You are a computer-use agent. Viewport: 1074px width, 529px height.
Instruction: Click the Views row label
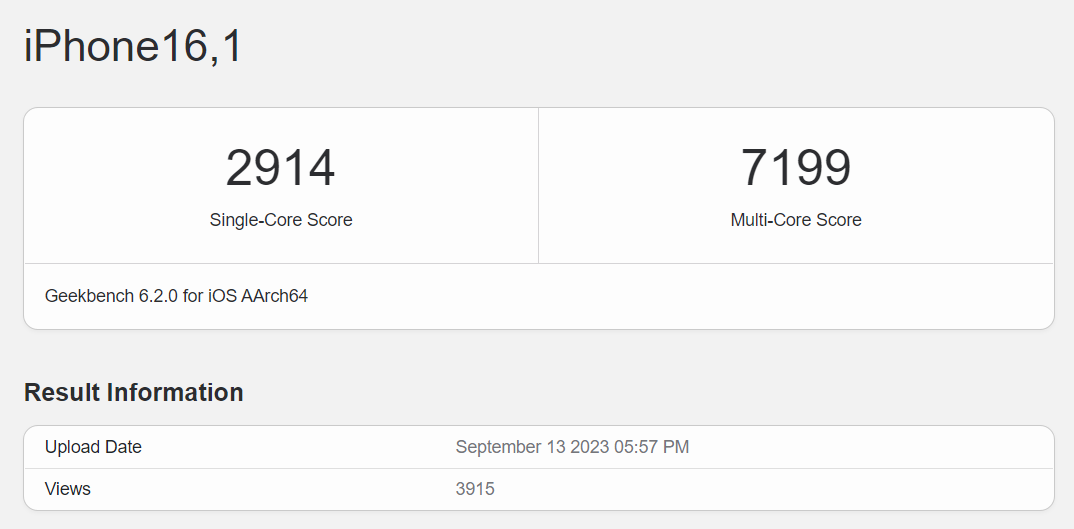tap(68, 489)
